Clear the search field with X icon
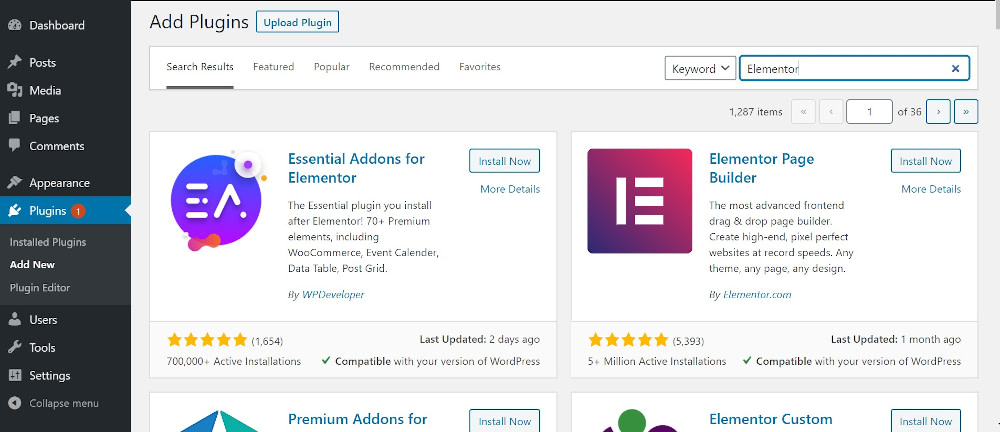 (955, 68)
